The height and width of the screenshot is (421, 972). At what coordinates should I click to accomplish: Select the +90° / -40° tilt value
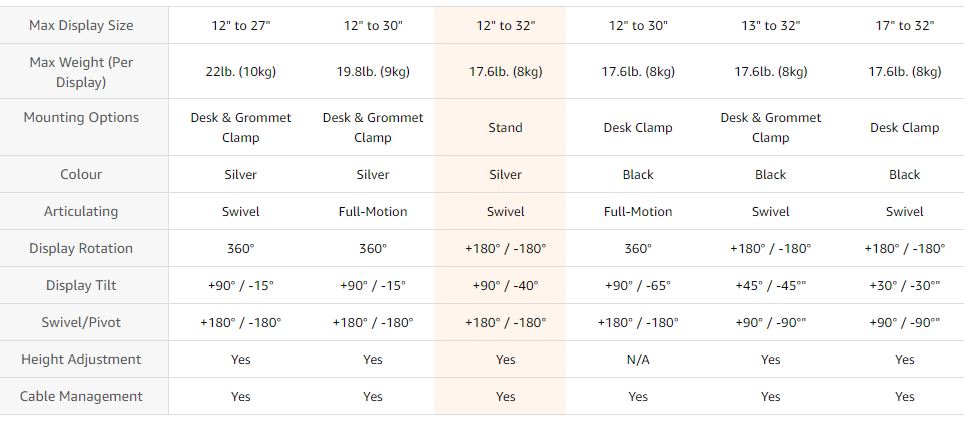(x=505, y=285)
